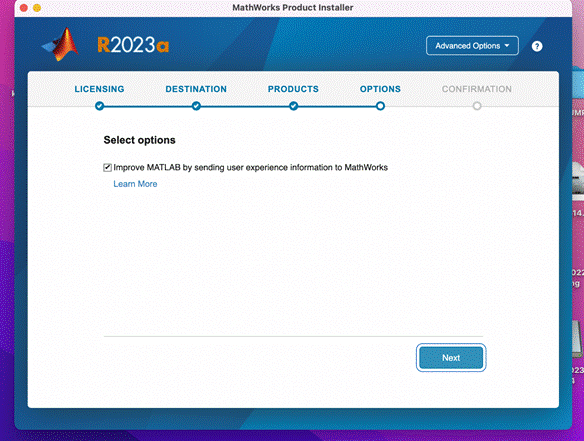
Task: Go to the LICENSING tab
Action: 99,89
